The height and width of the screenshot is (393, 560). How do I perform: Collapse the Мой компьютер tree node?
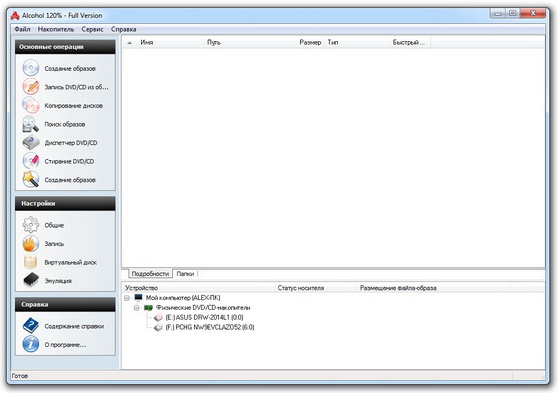[127, 298]
